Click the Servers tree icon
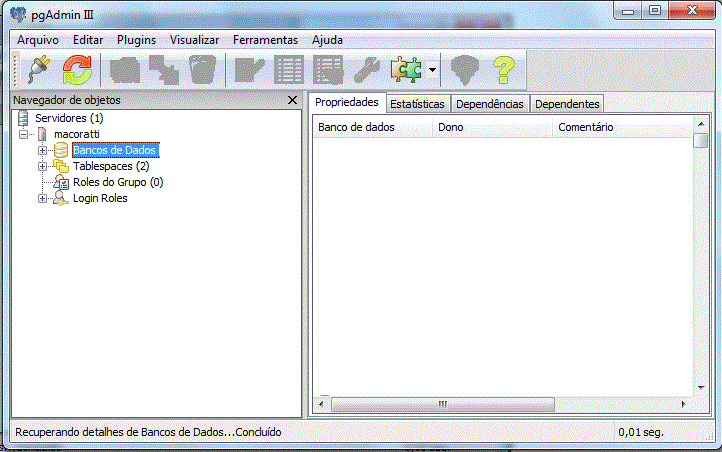This screenshot has height=452, width=722. [23, 118]
